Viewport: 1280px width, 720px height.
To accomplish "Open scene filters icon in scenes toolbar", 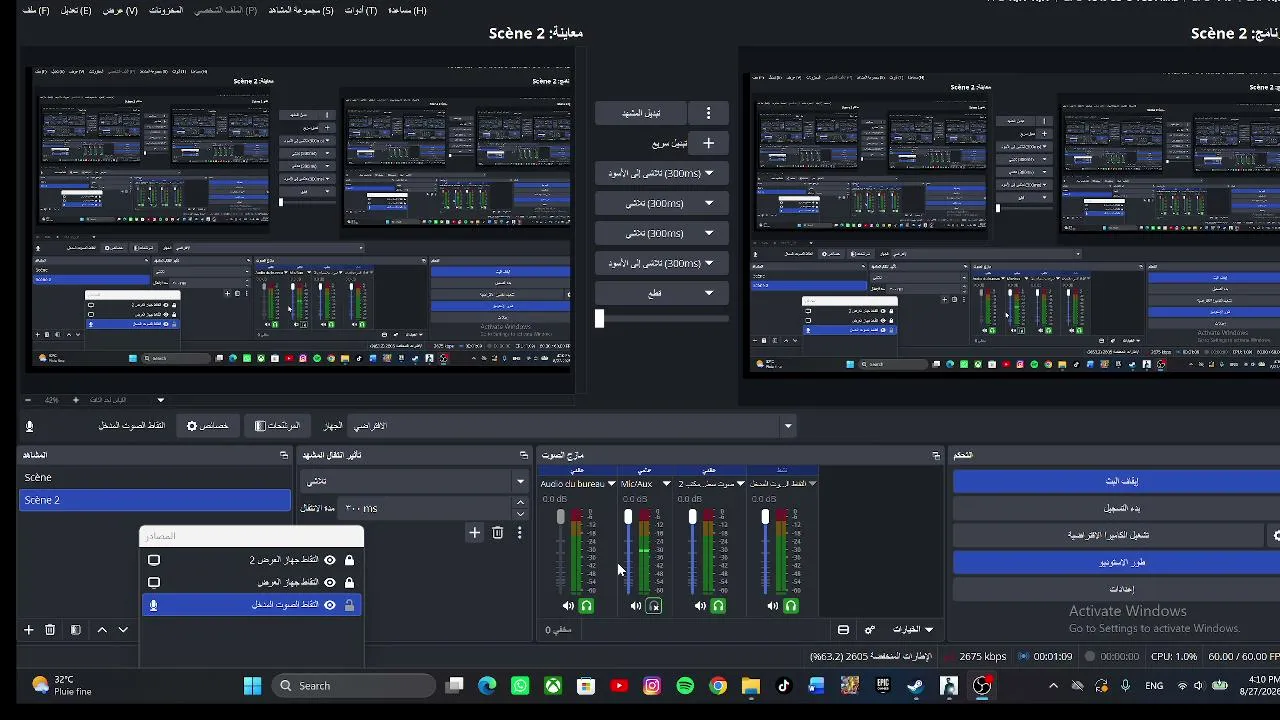I will 75,630.
